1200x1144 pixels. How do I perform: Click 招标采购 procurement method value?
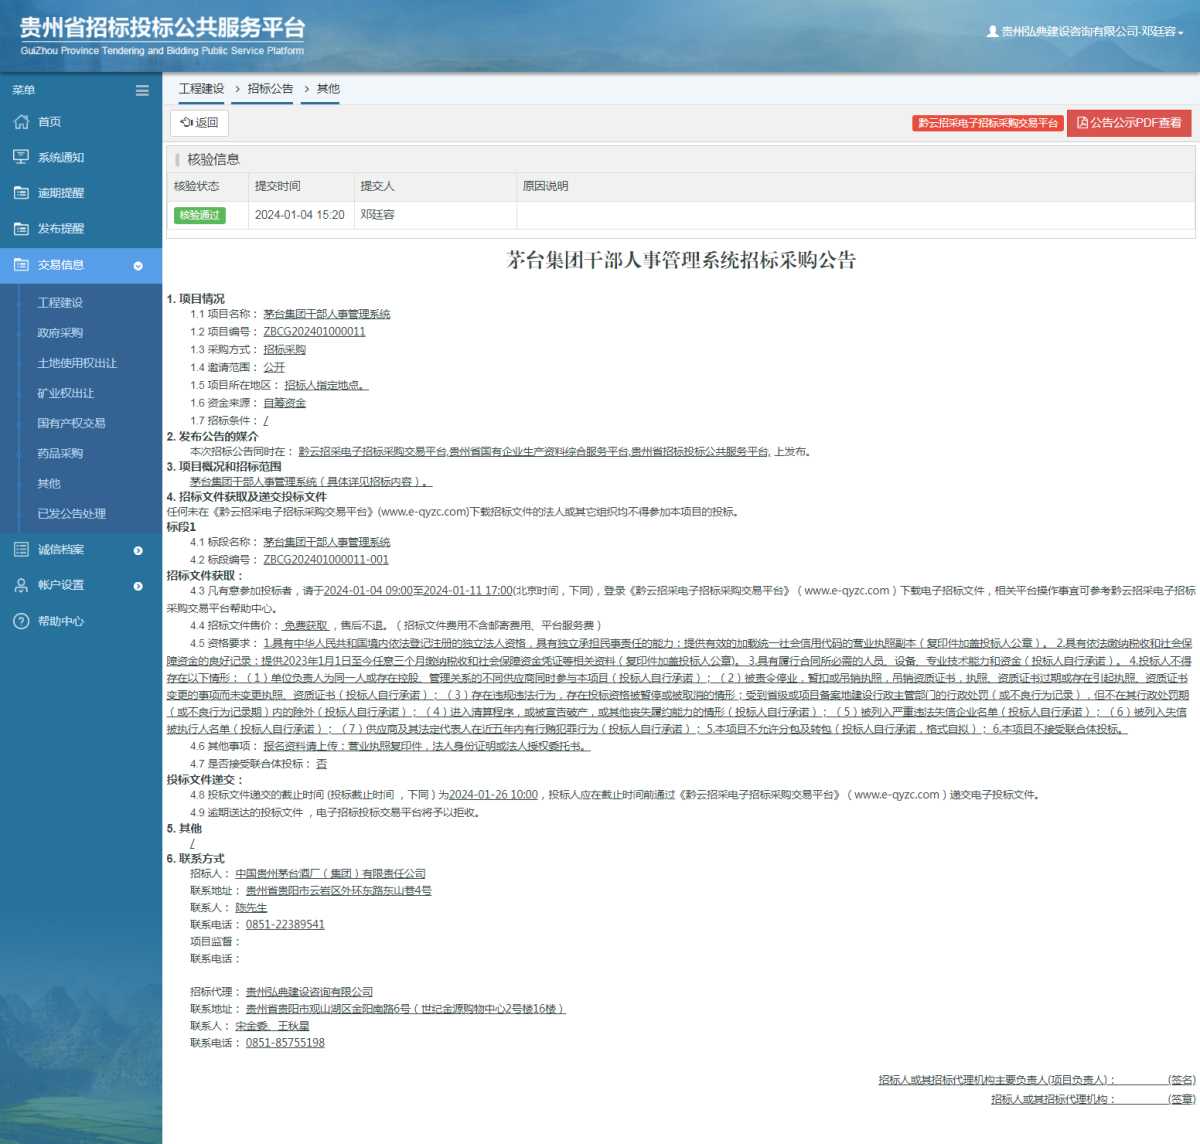click(x=285, y=350)
